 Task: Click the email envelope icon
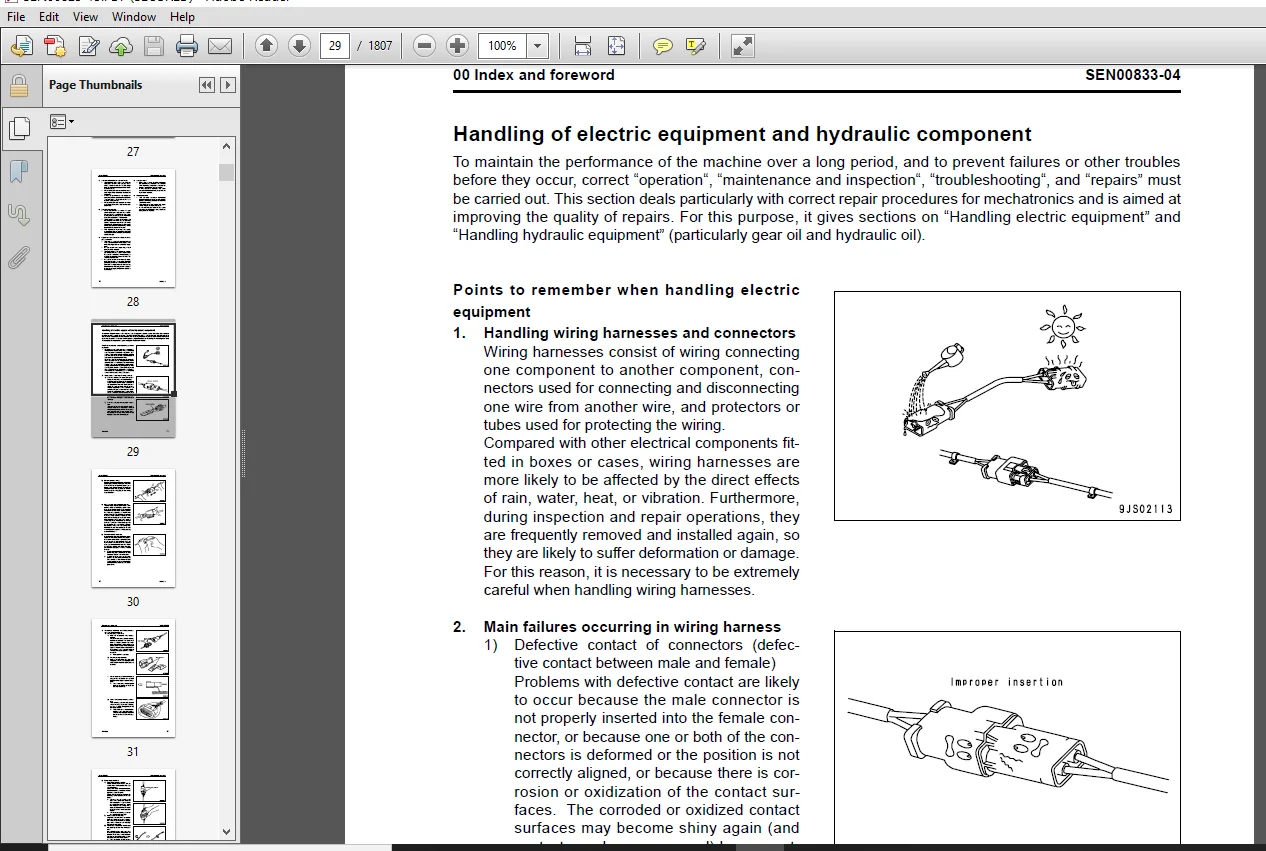coord(220,46)
